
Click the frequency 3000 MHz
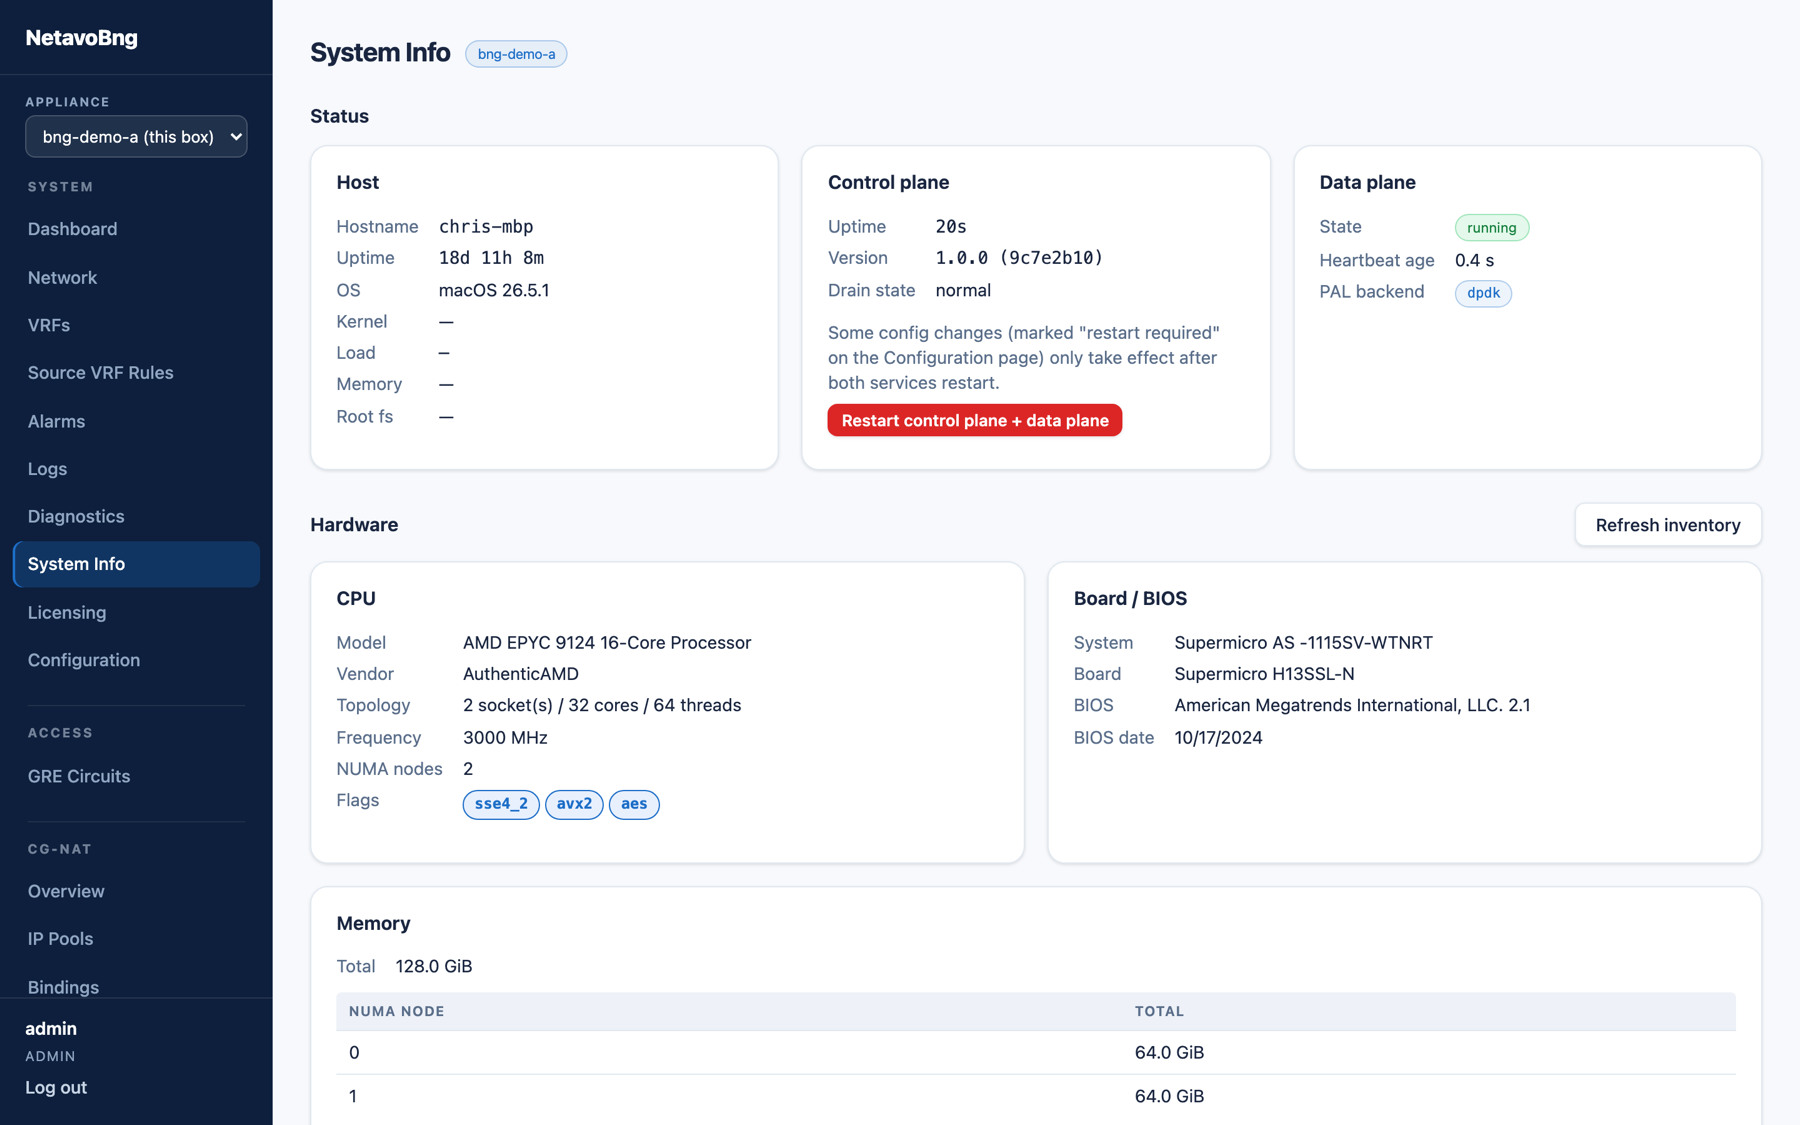[x=505, y=738]
